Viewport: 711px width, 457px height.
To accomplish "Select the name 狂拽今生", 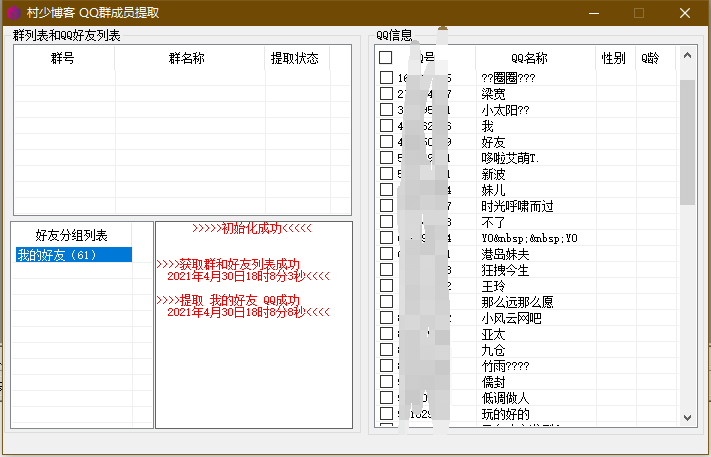I will coord(505,270).
